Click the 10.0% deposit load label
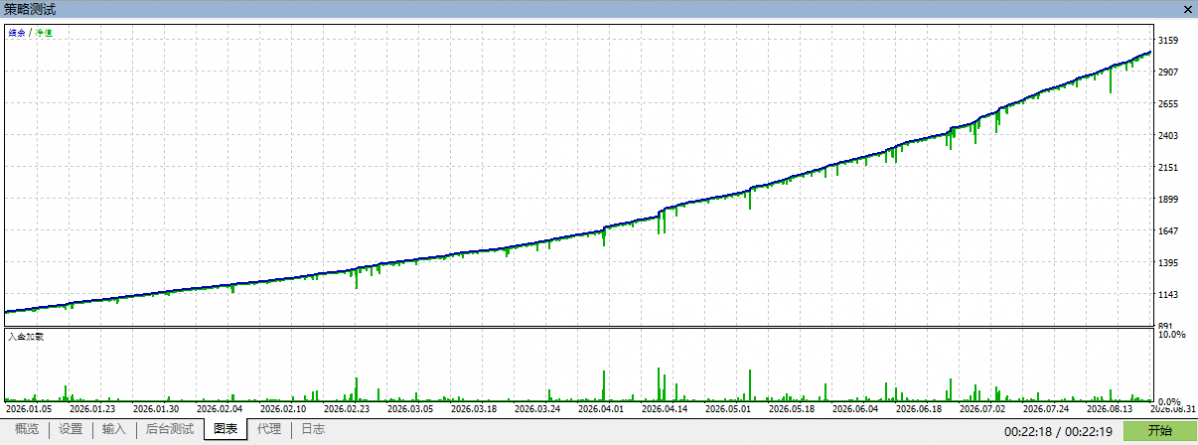The width and height of the screenshot is (1198, 445). [1171, 335]
